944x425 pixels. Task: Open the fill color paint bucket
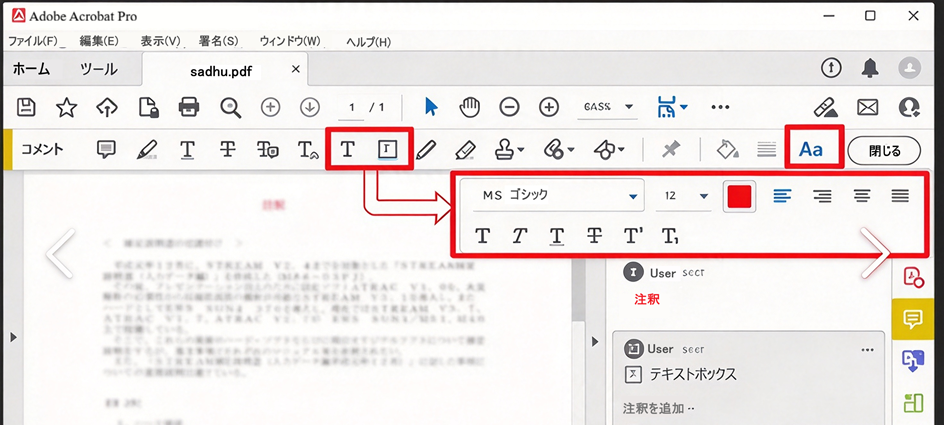pyautogui.click(x=727, y=150)
